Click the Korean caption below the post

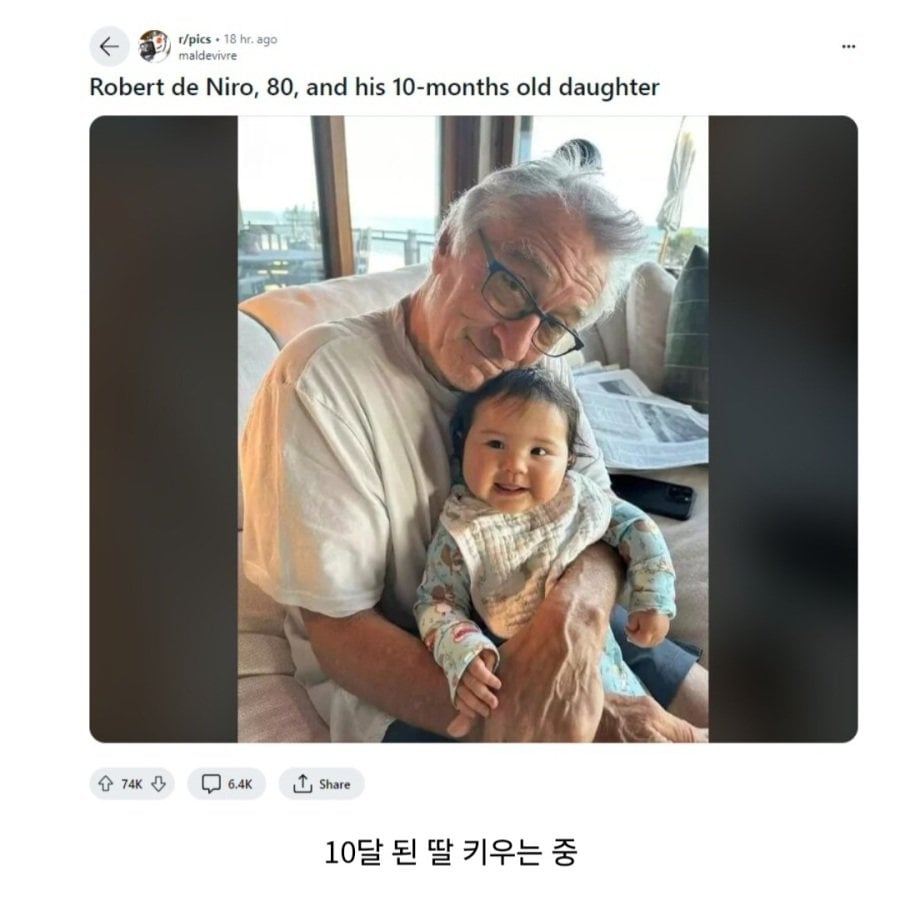tap(451, 852)
